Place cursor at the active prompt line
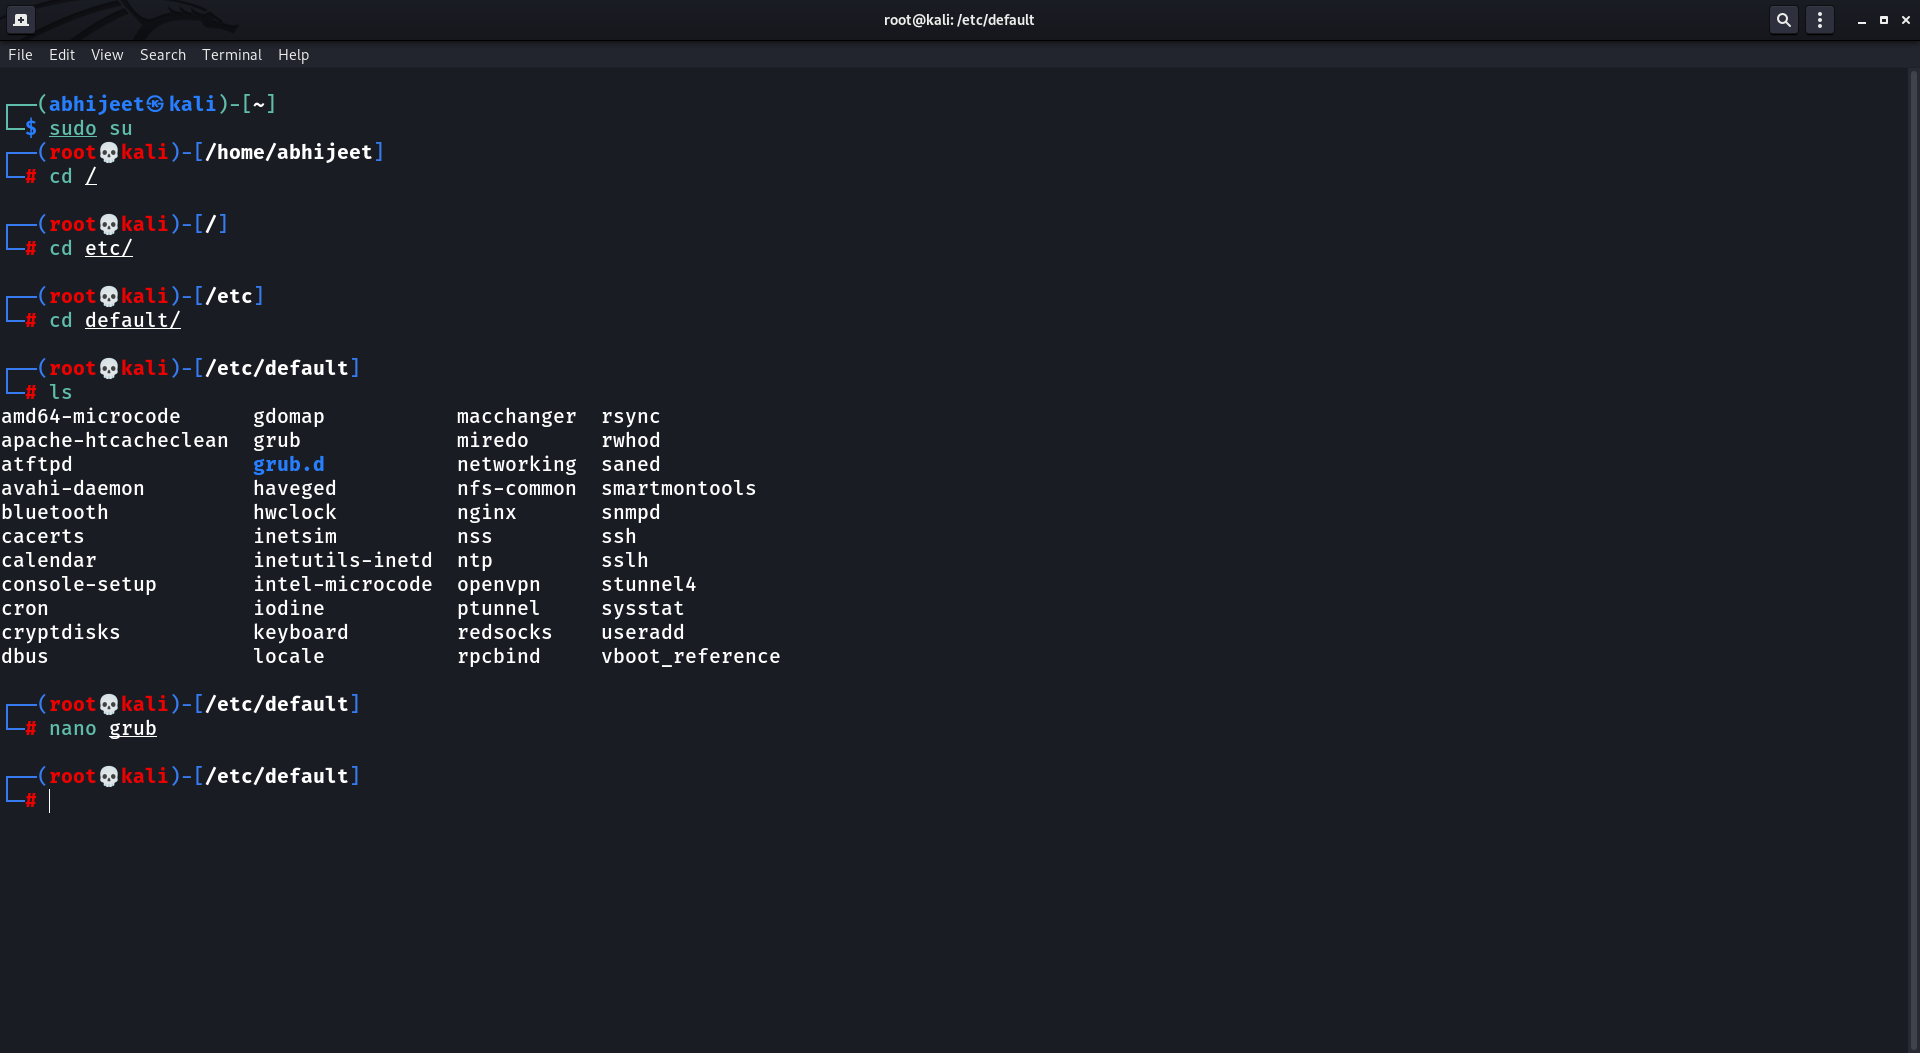1920x1053 pixels. (52, 801)
